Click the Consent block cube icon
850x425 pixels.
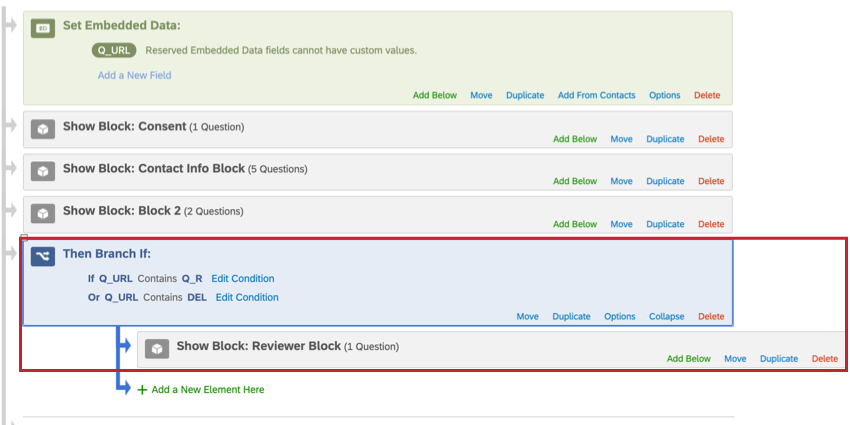(x=43, y=129)
